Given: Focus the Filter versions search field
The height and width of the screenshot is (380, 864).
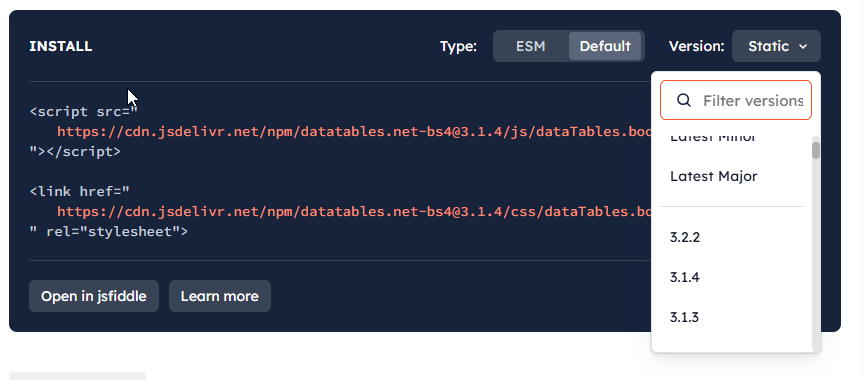Looking at the screenshot, I should [x=736, y=100].
